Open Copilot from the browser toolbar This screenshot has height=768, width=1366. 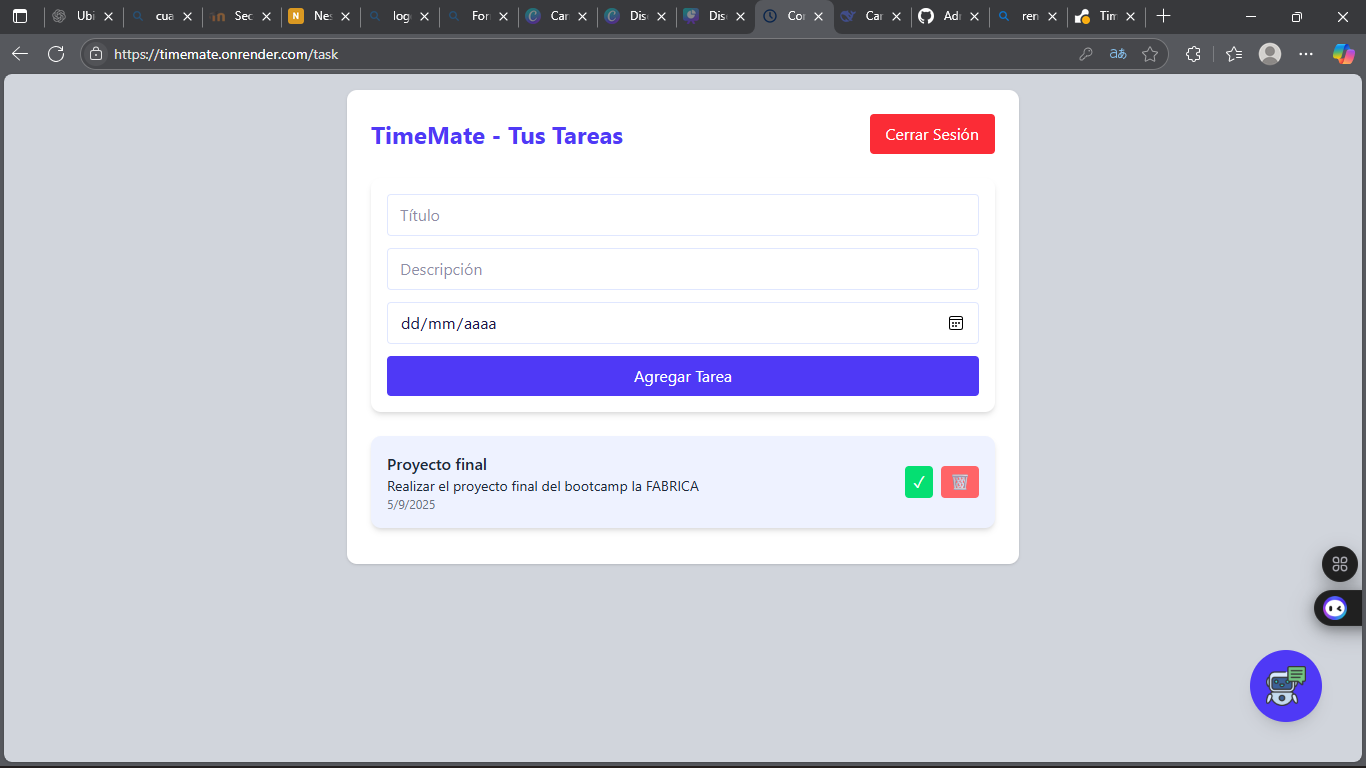pyautogui.click(x=1343, y=54)
